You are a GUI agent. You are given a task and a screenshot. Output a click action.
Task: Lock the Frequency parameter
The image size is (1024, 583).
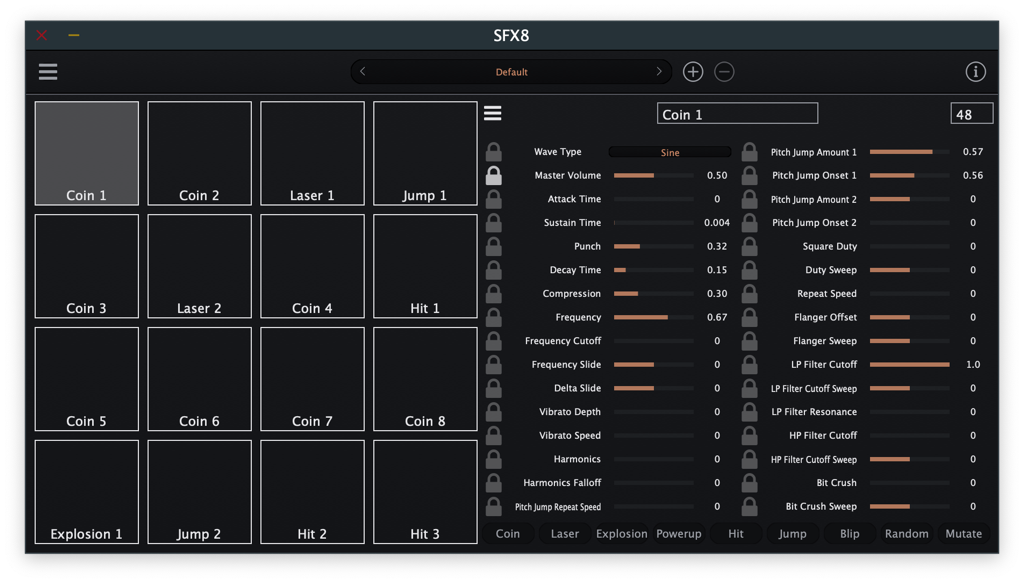494,318
